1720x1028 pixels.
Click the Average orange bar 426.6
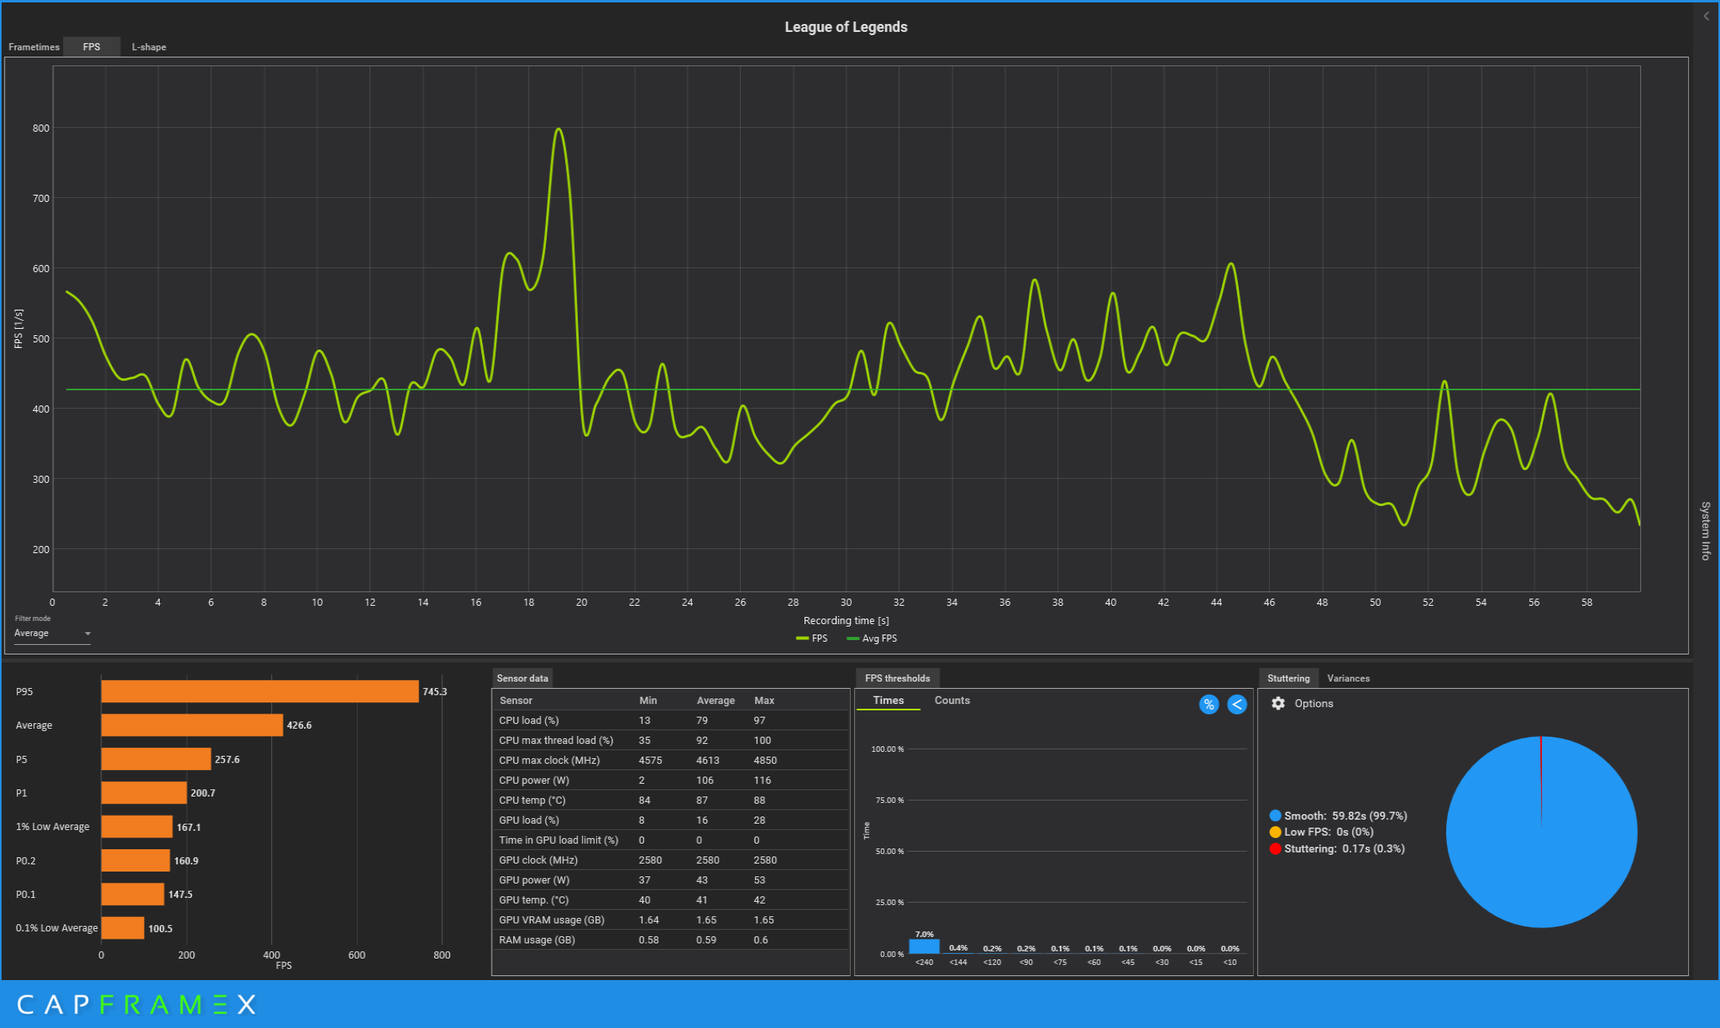pos(192,725)
